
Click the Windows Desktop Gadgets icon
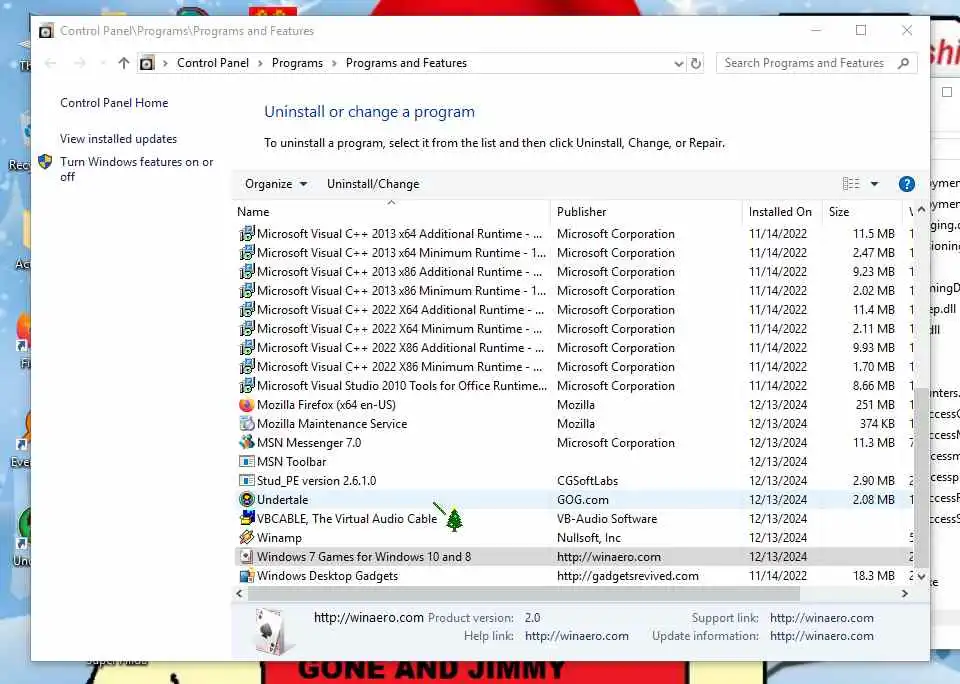click(x=247, y=576)
